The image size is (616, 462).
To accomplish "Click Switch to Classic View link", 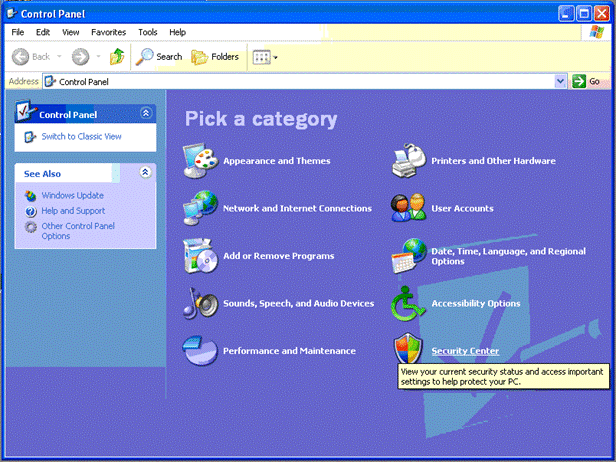I will tap(81, 136).
